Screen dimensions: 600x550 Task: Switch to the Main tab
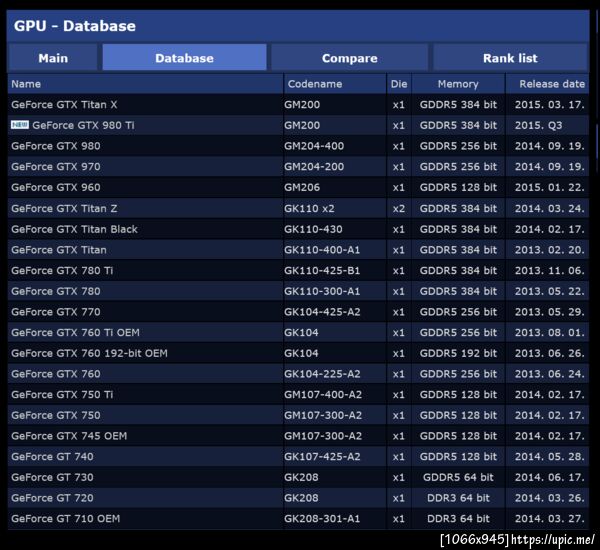(53, 58)
